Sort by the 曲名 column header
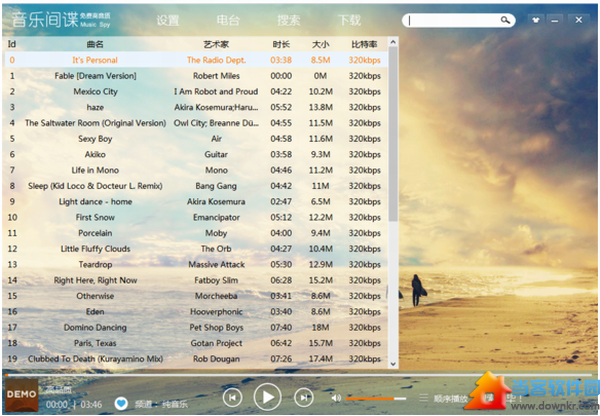 (x=95, y=44)
